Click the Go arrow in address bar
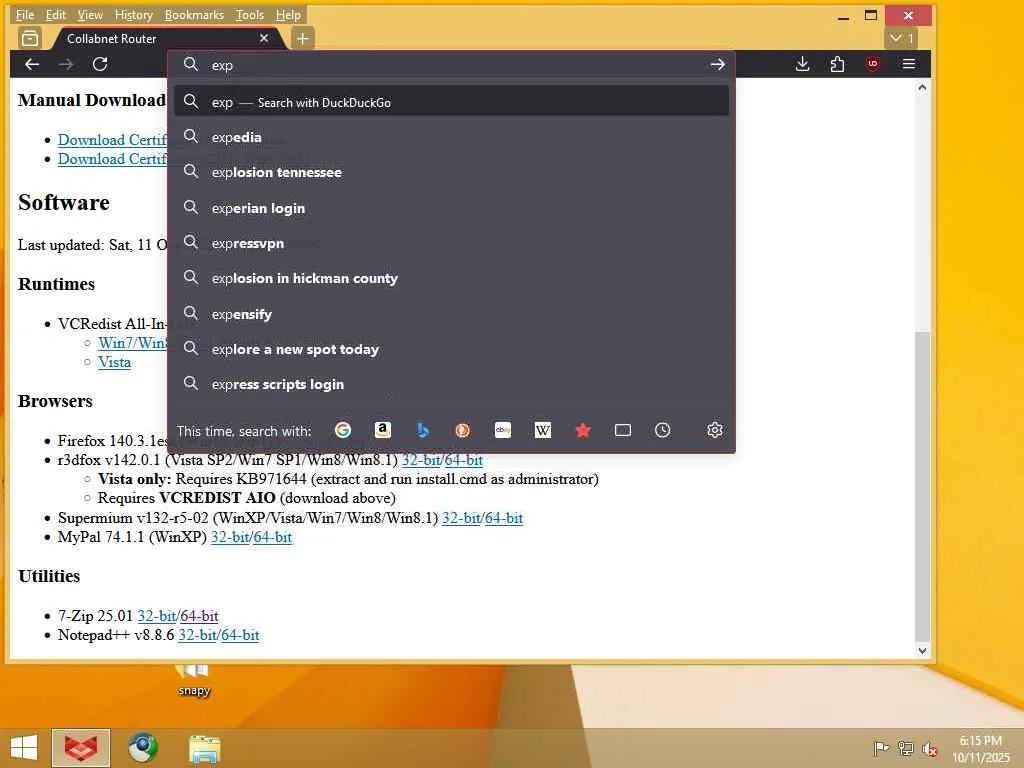 pyautogui.click(x=717, y=64)
